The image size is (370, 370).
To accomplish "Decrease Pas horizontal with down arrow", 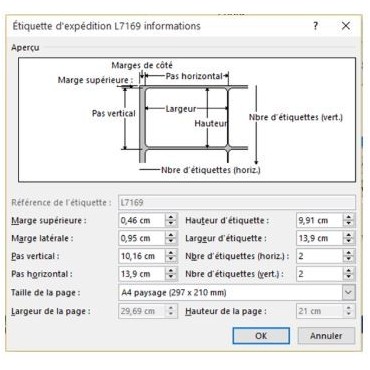I will click(171, 277).
